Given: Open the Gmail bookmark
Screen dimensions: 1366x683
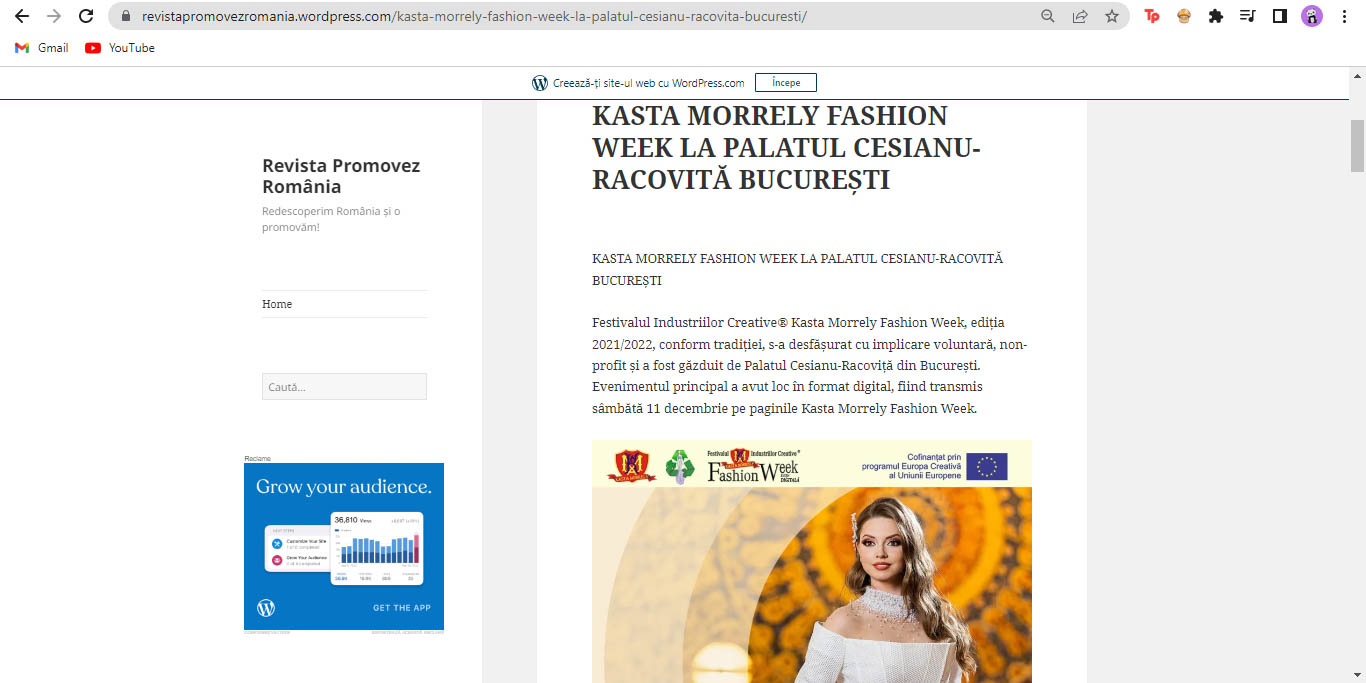Looking at the screenshot, I should point(42,48).
